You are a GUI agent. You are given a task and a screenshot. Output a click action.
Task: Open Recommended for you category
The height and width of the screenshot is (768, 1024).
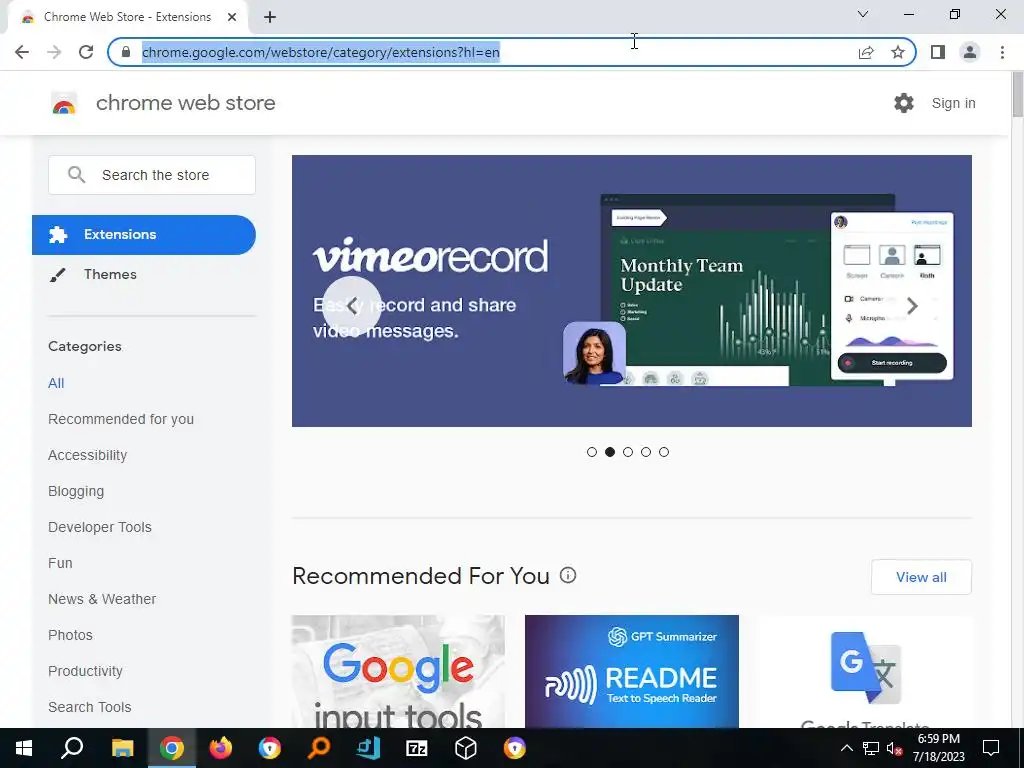[x=121, y=419]
